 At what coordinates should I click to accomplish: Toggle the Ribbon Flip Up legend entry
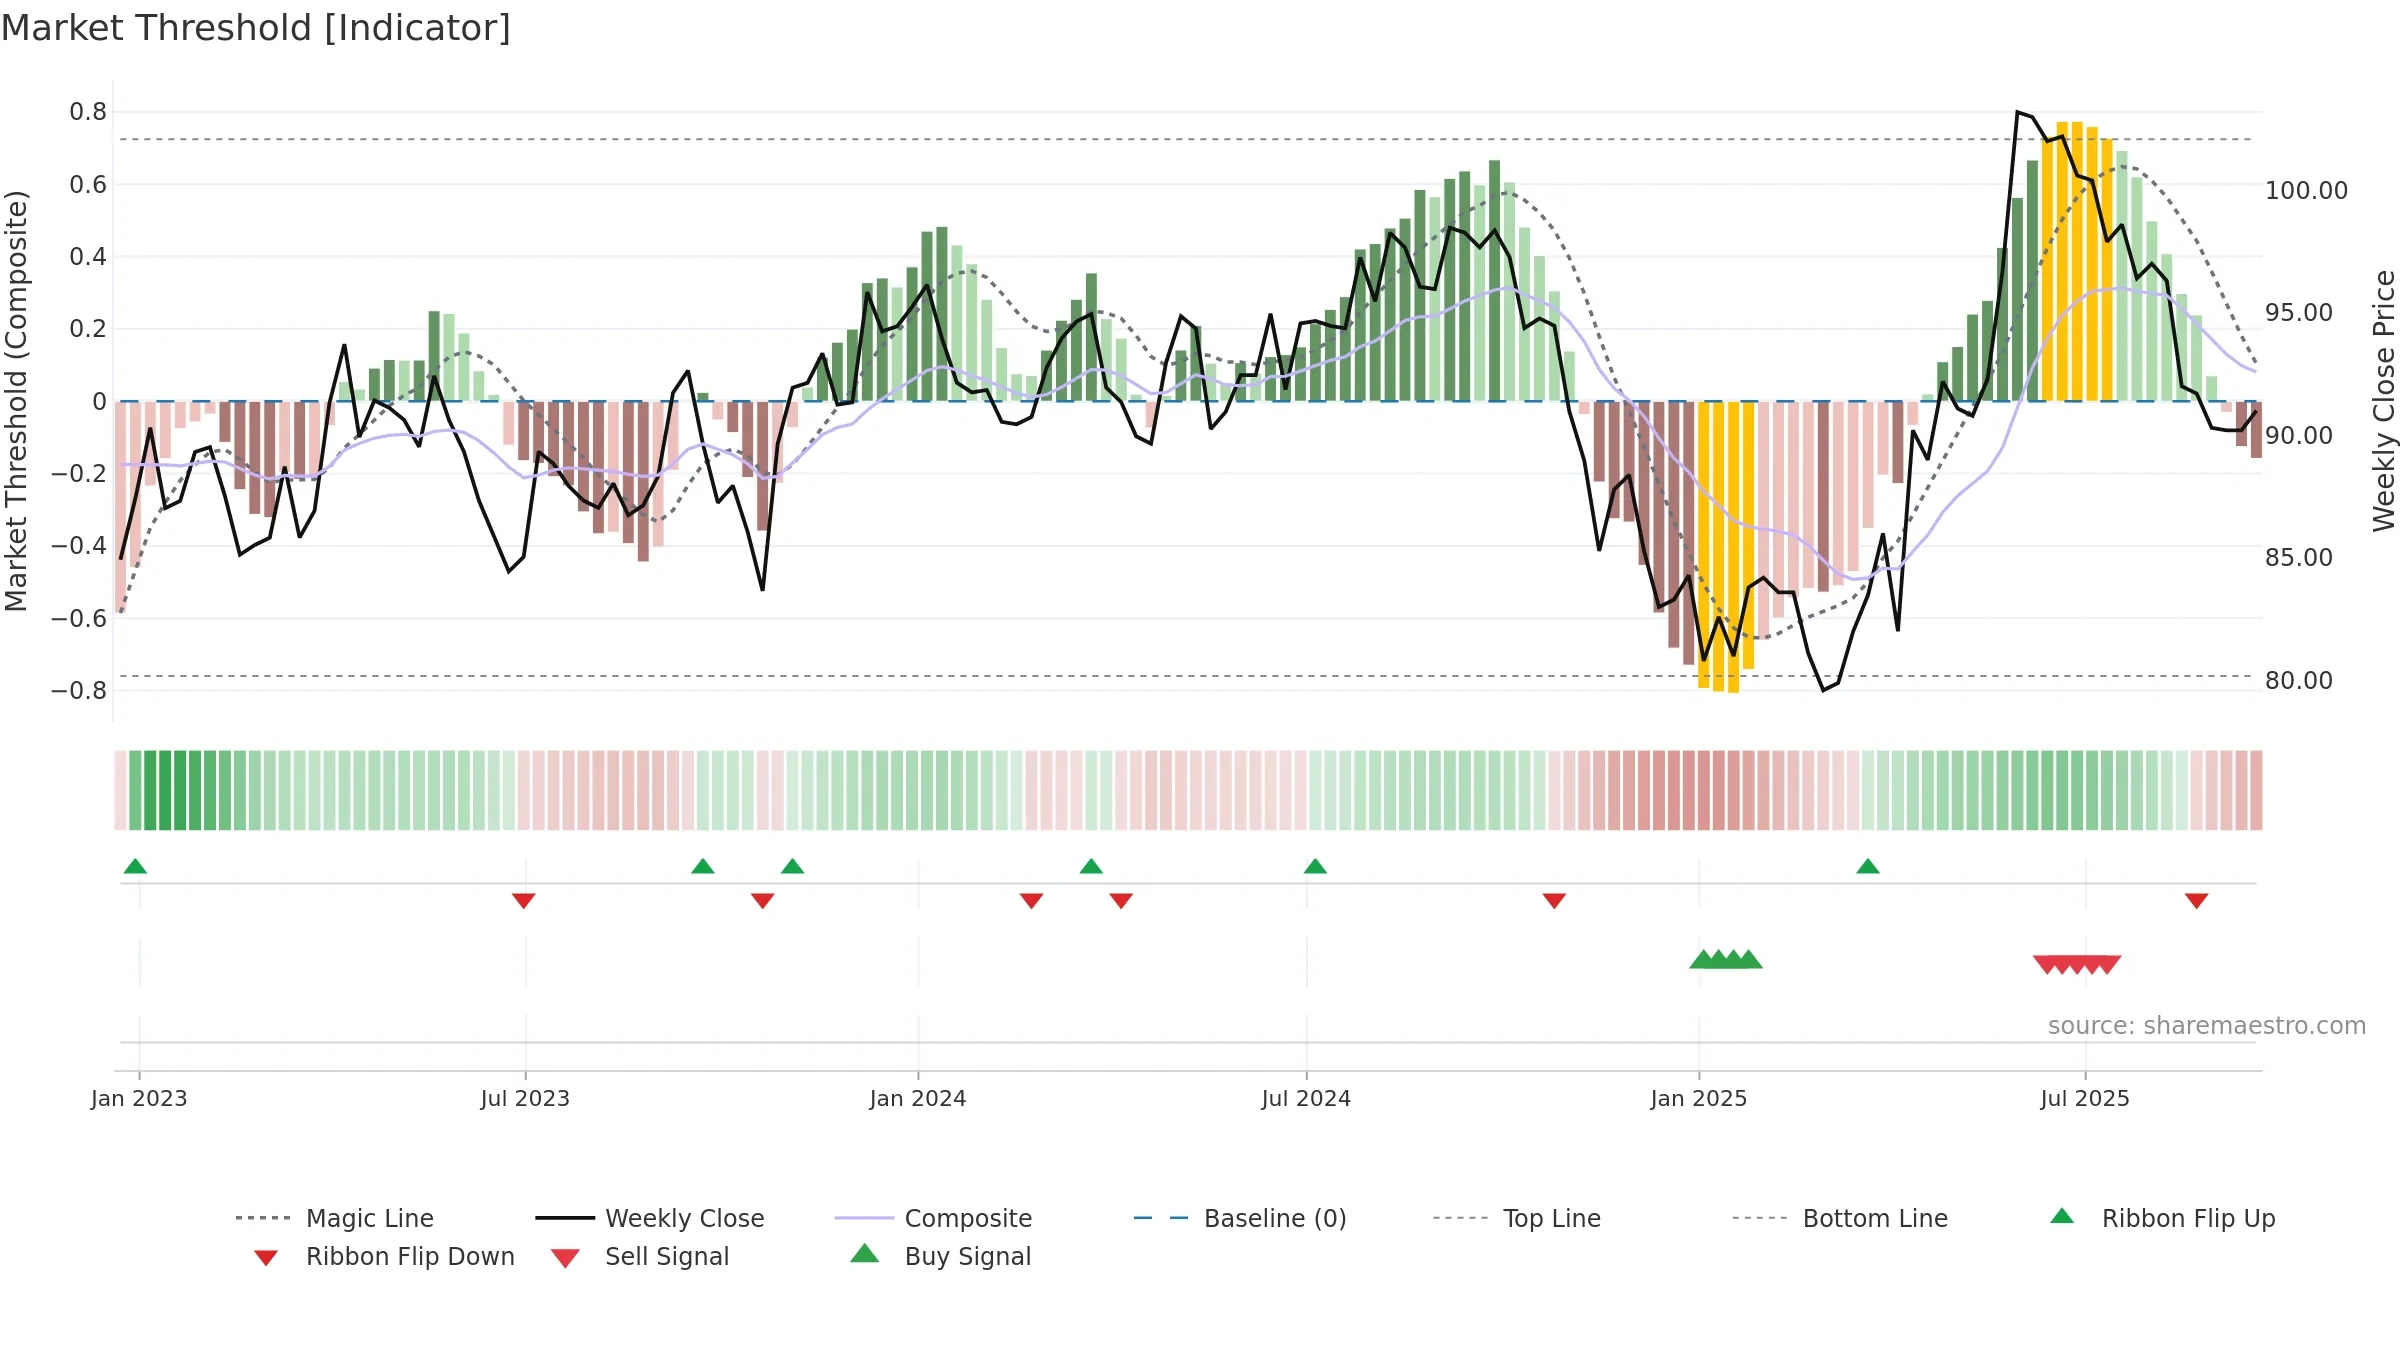tap(2162, 1218)
